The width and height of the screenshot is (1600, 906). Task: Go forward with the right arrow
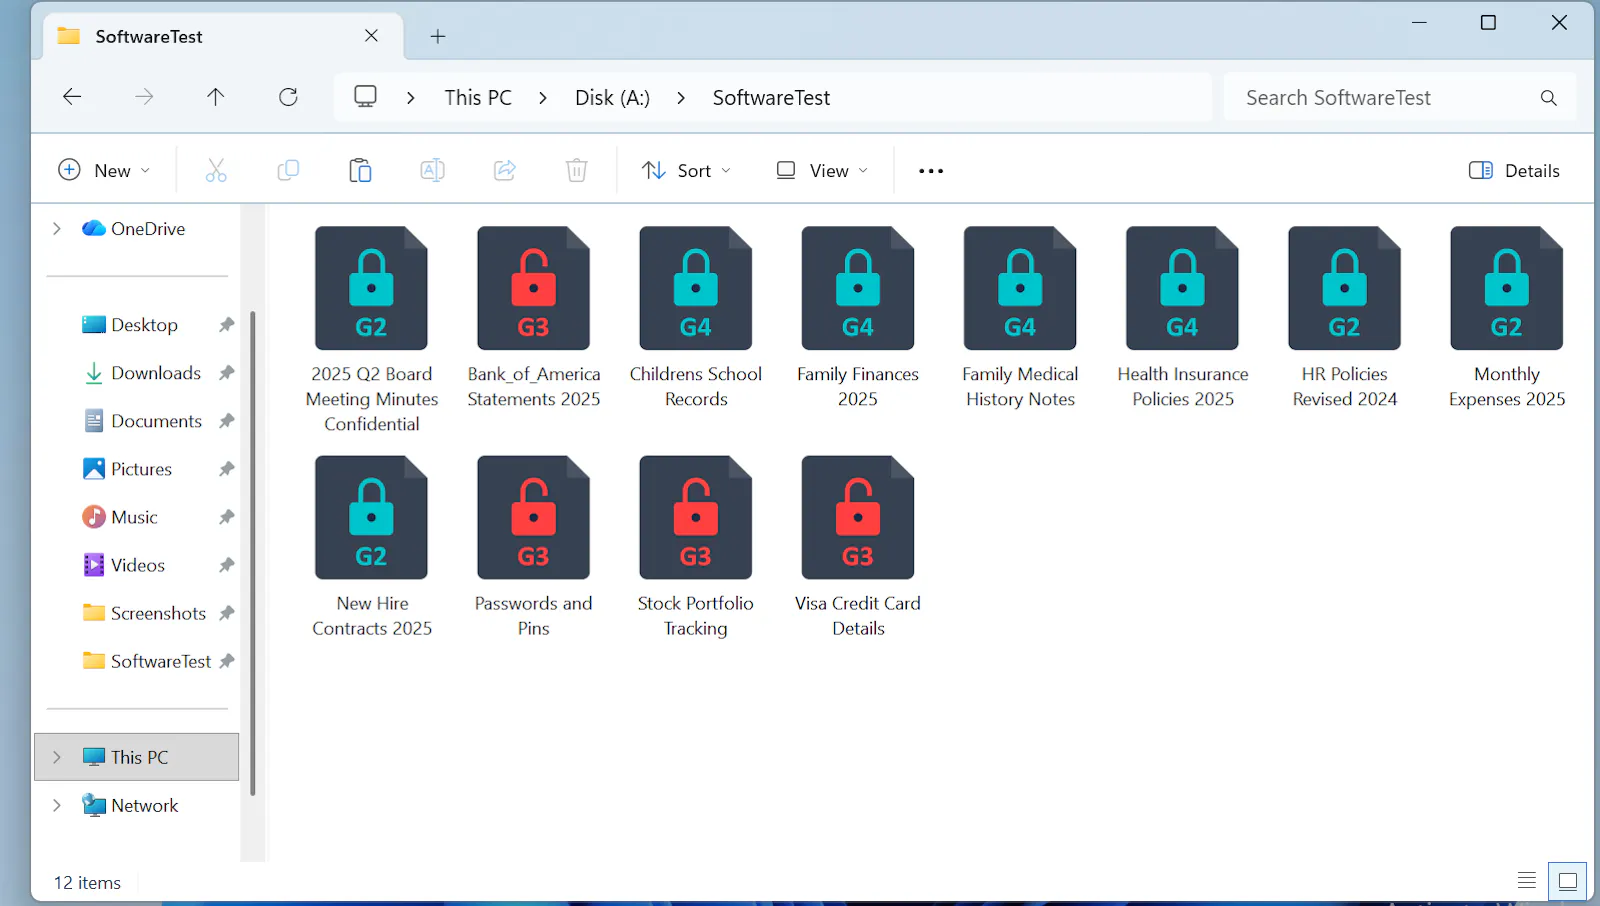click(x=144, y=97)
